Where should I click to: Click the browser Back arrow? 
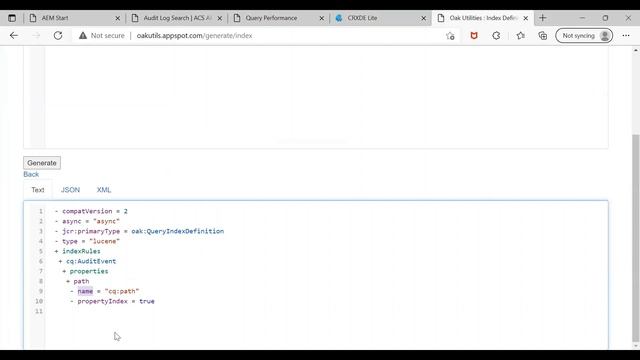[14, 36]
